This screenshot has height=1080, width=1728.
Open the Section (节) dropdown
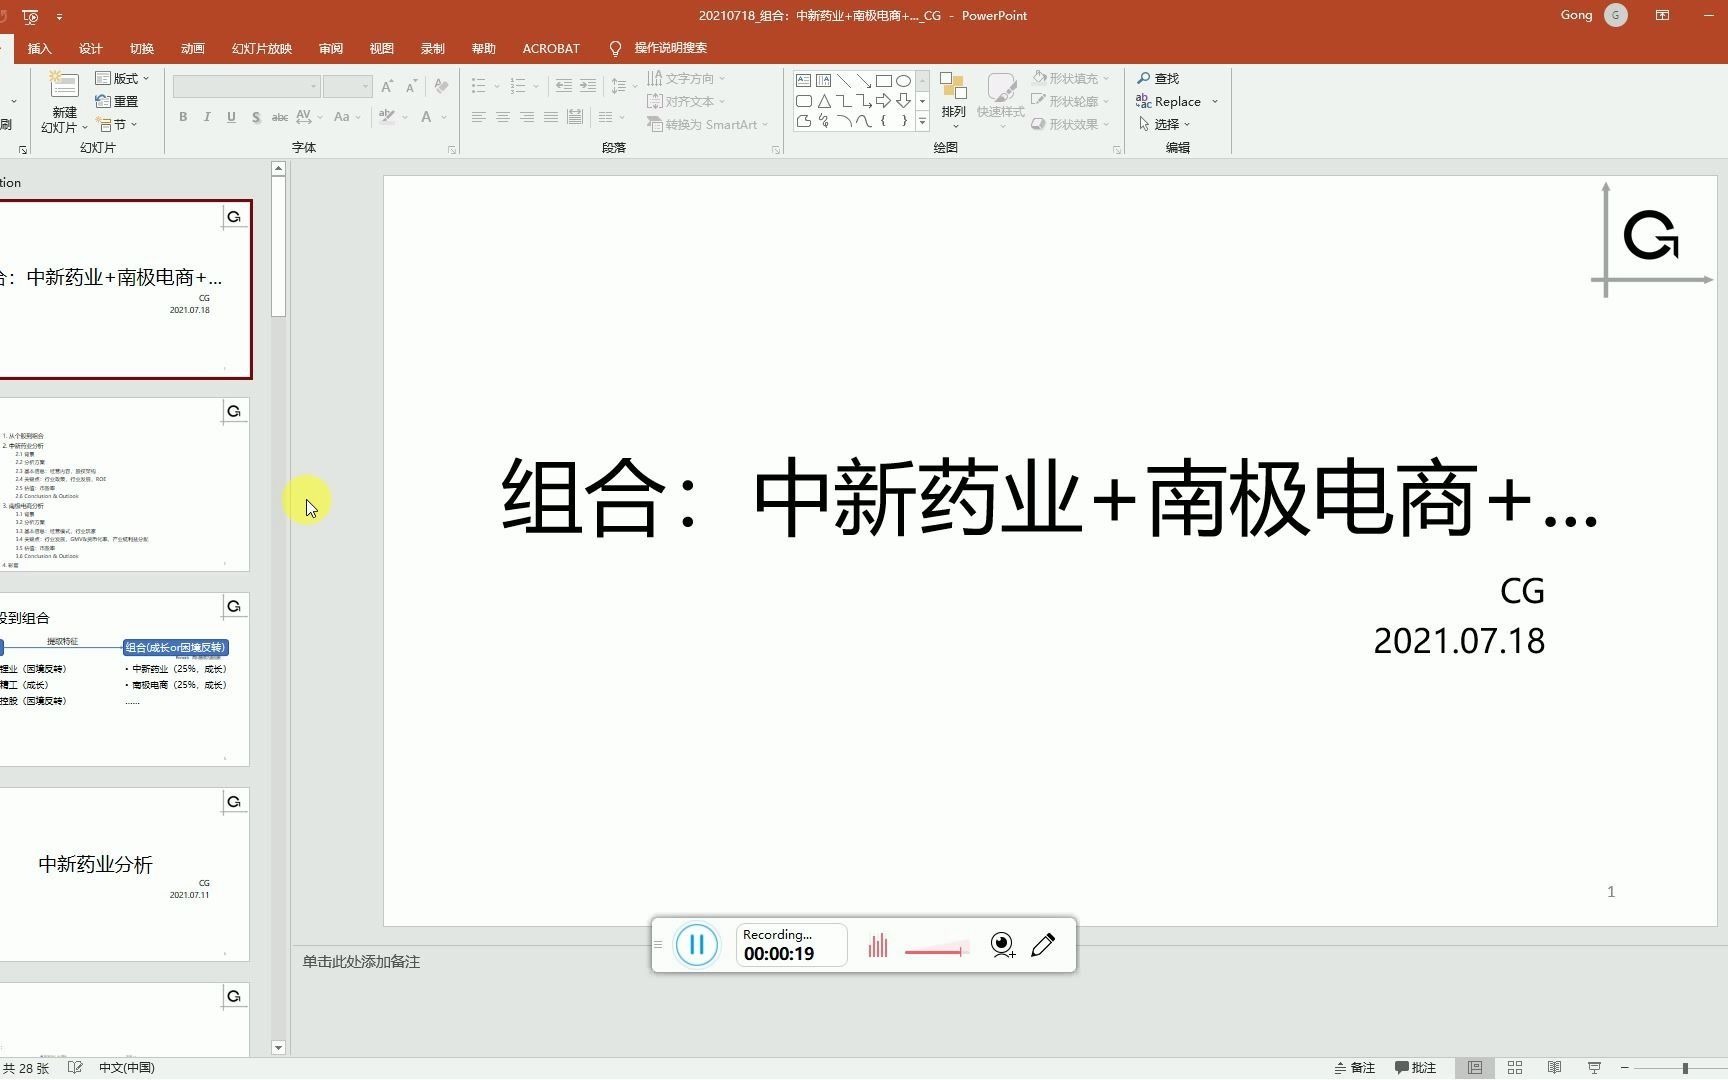click(x=117, y=124)
